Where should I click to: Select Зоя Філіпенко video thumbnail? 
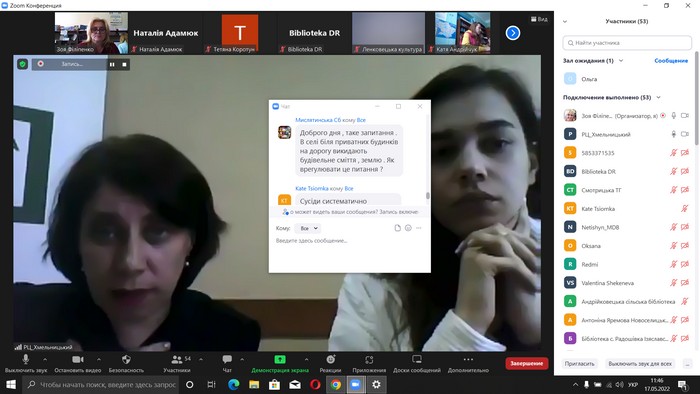91,33
